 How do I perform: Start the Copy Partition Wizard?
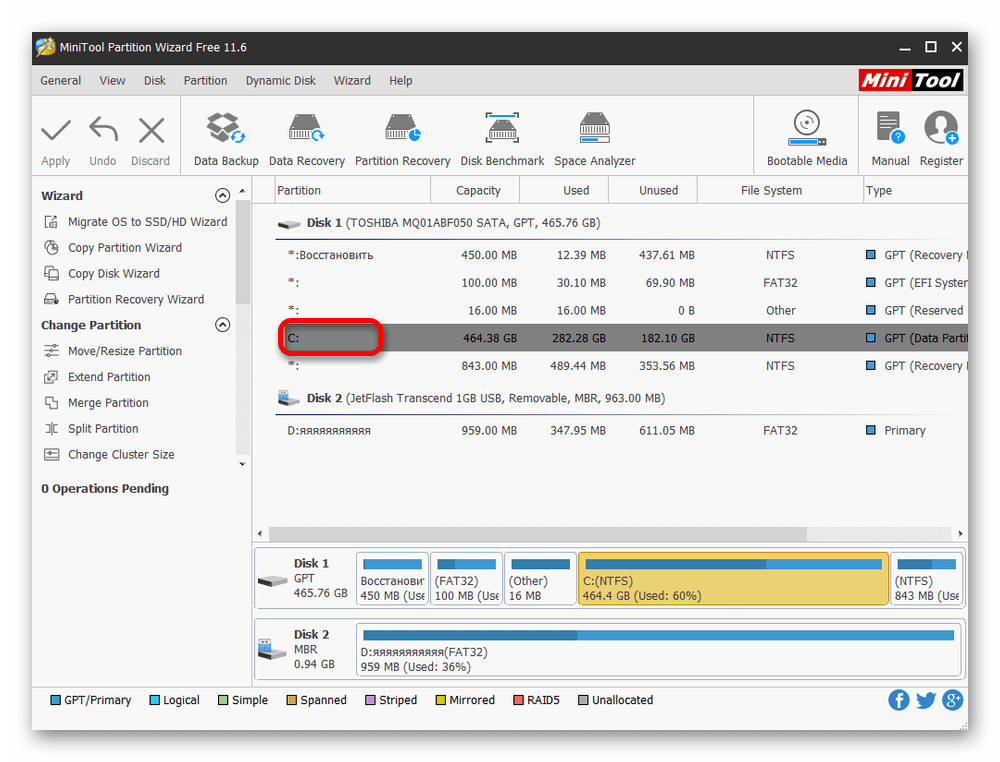(x=125, y=247)
